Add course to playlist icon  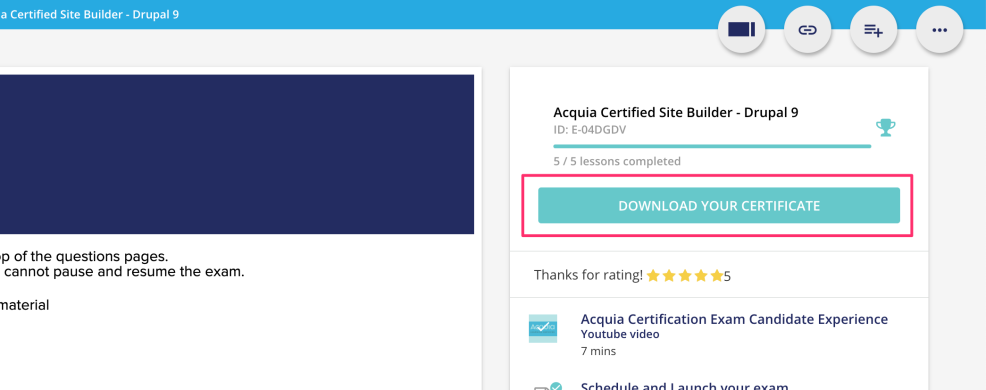pyautogui.click(x=873, y=30)
